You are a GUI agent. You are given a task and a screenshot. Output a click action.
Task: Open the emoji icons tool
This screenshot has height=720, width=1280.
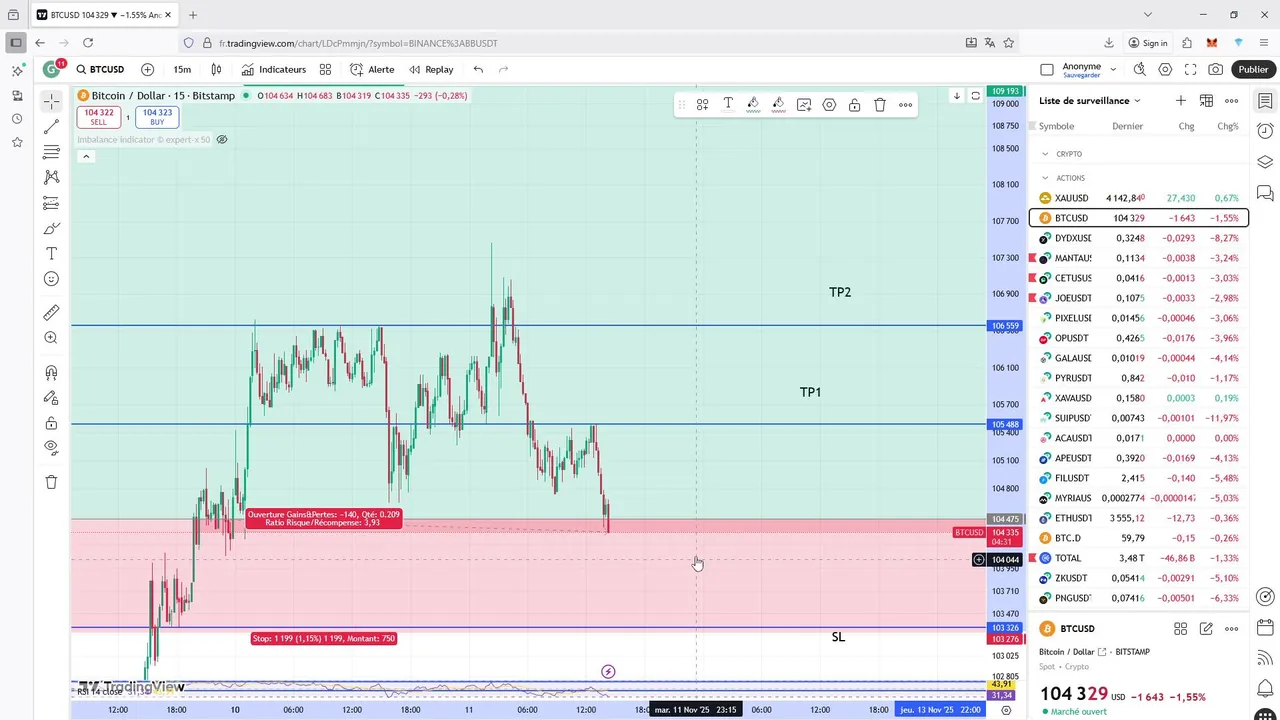point(51,279)
